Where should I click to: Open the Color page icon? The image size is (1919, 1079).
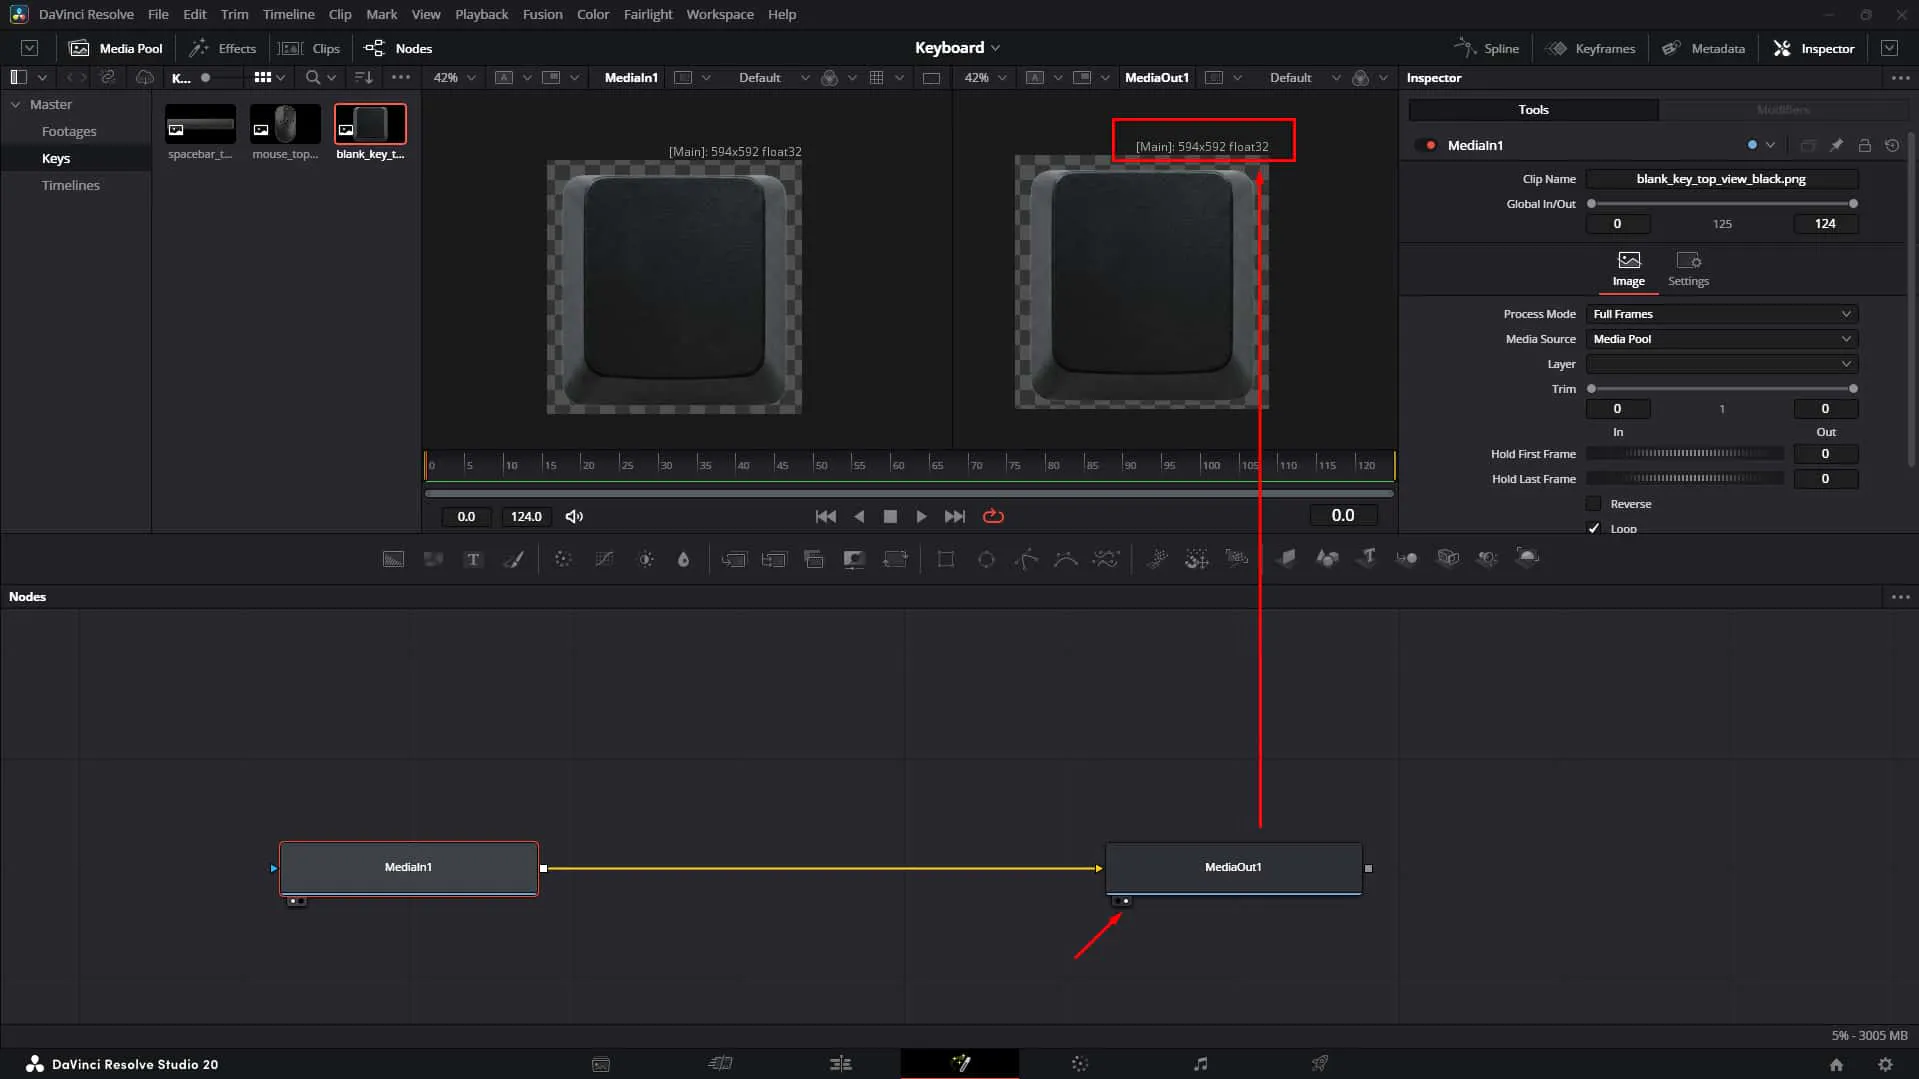point(1080,1064)
